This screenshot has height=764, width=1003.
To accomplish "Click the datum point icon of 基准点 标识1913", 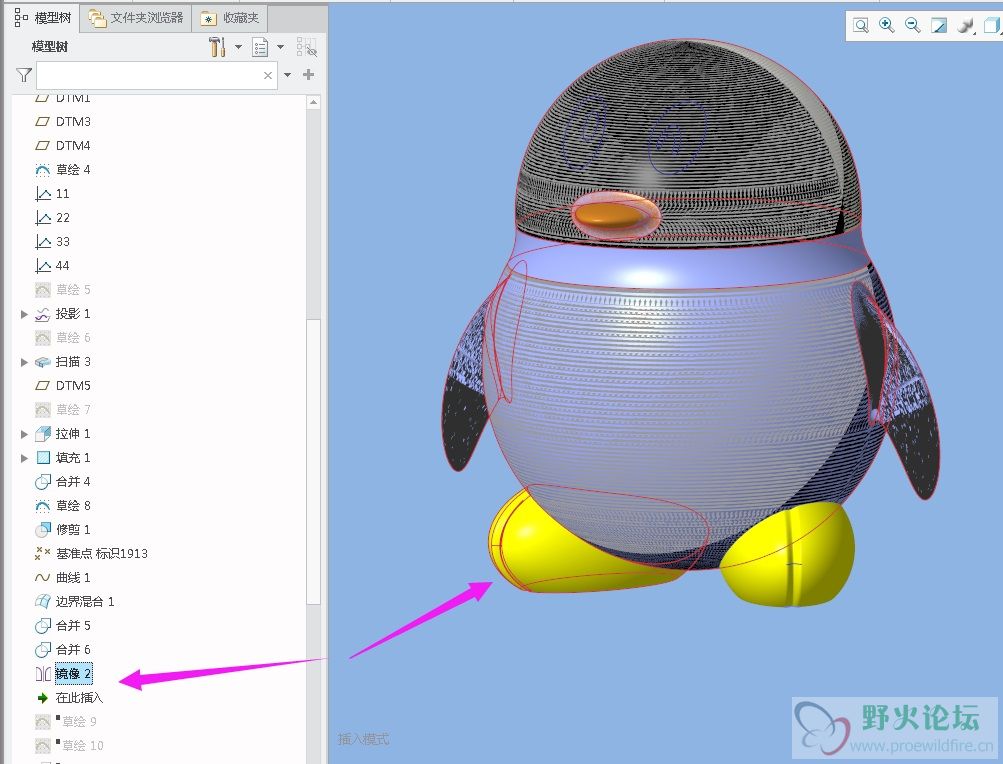I will [x=42, y=553].
